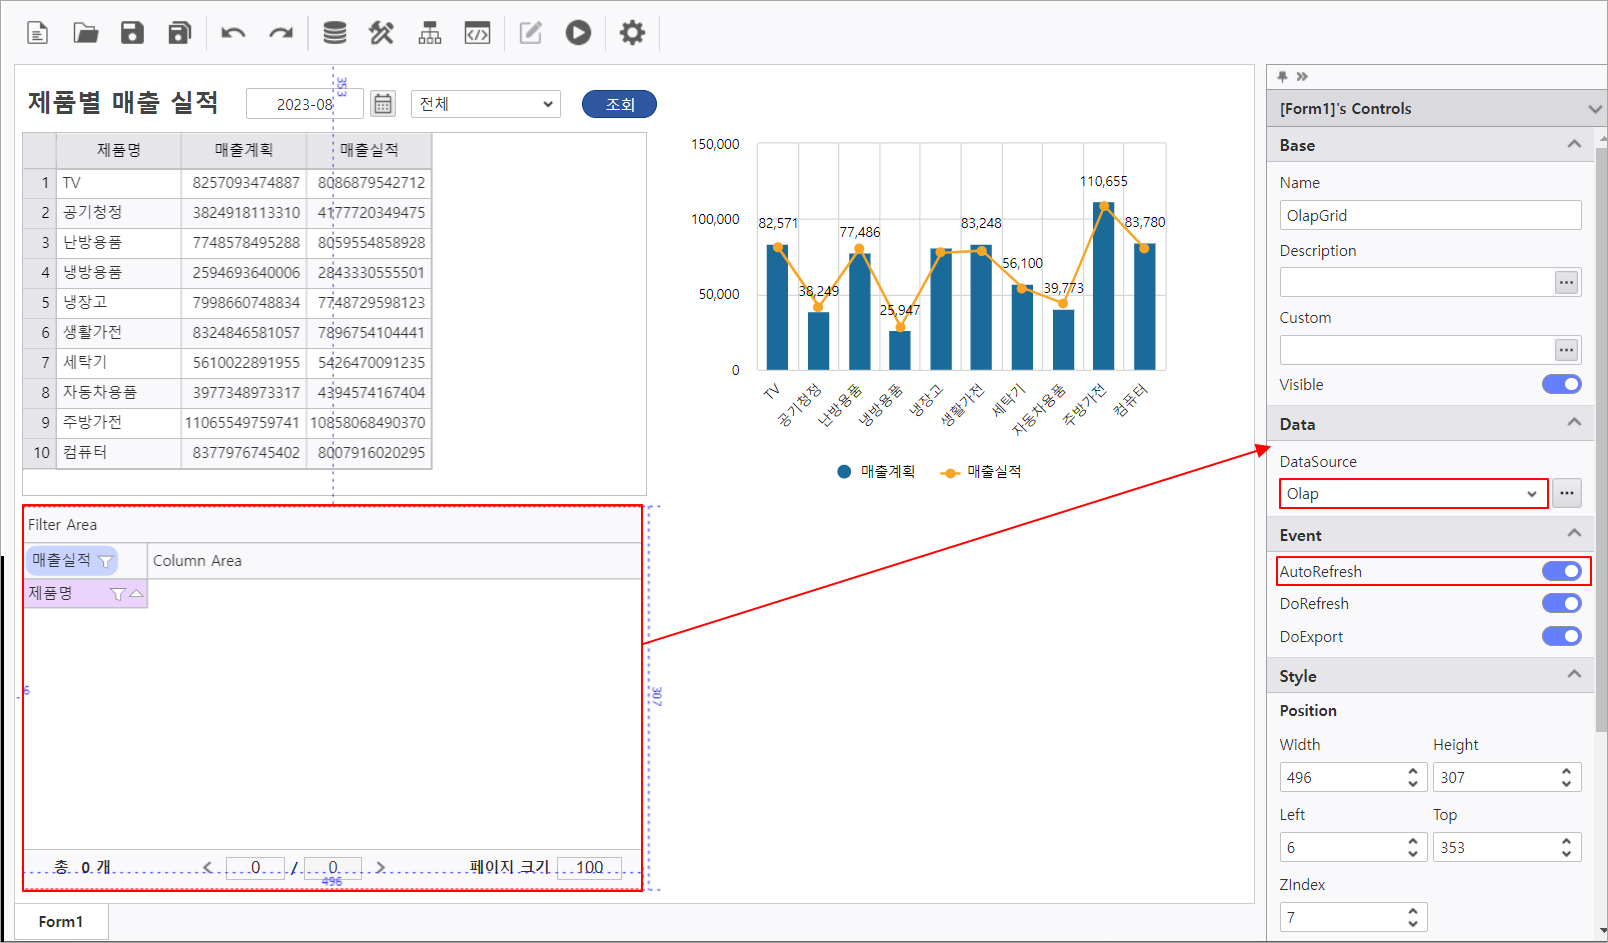
Task: Toggle the DoExport switch
Action: click(1562, 636)
